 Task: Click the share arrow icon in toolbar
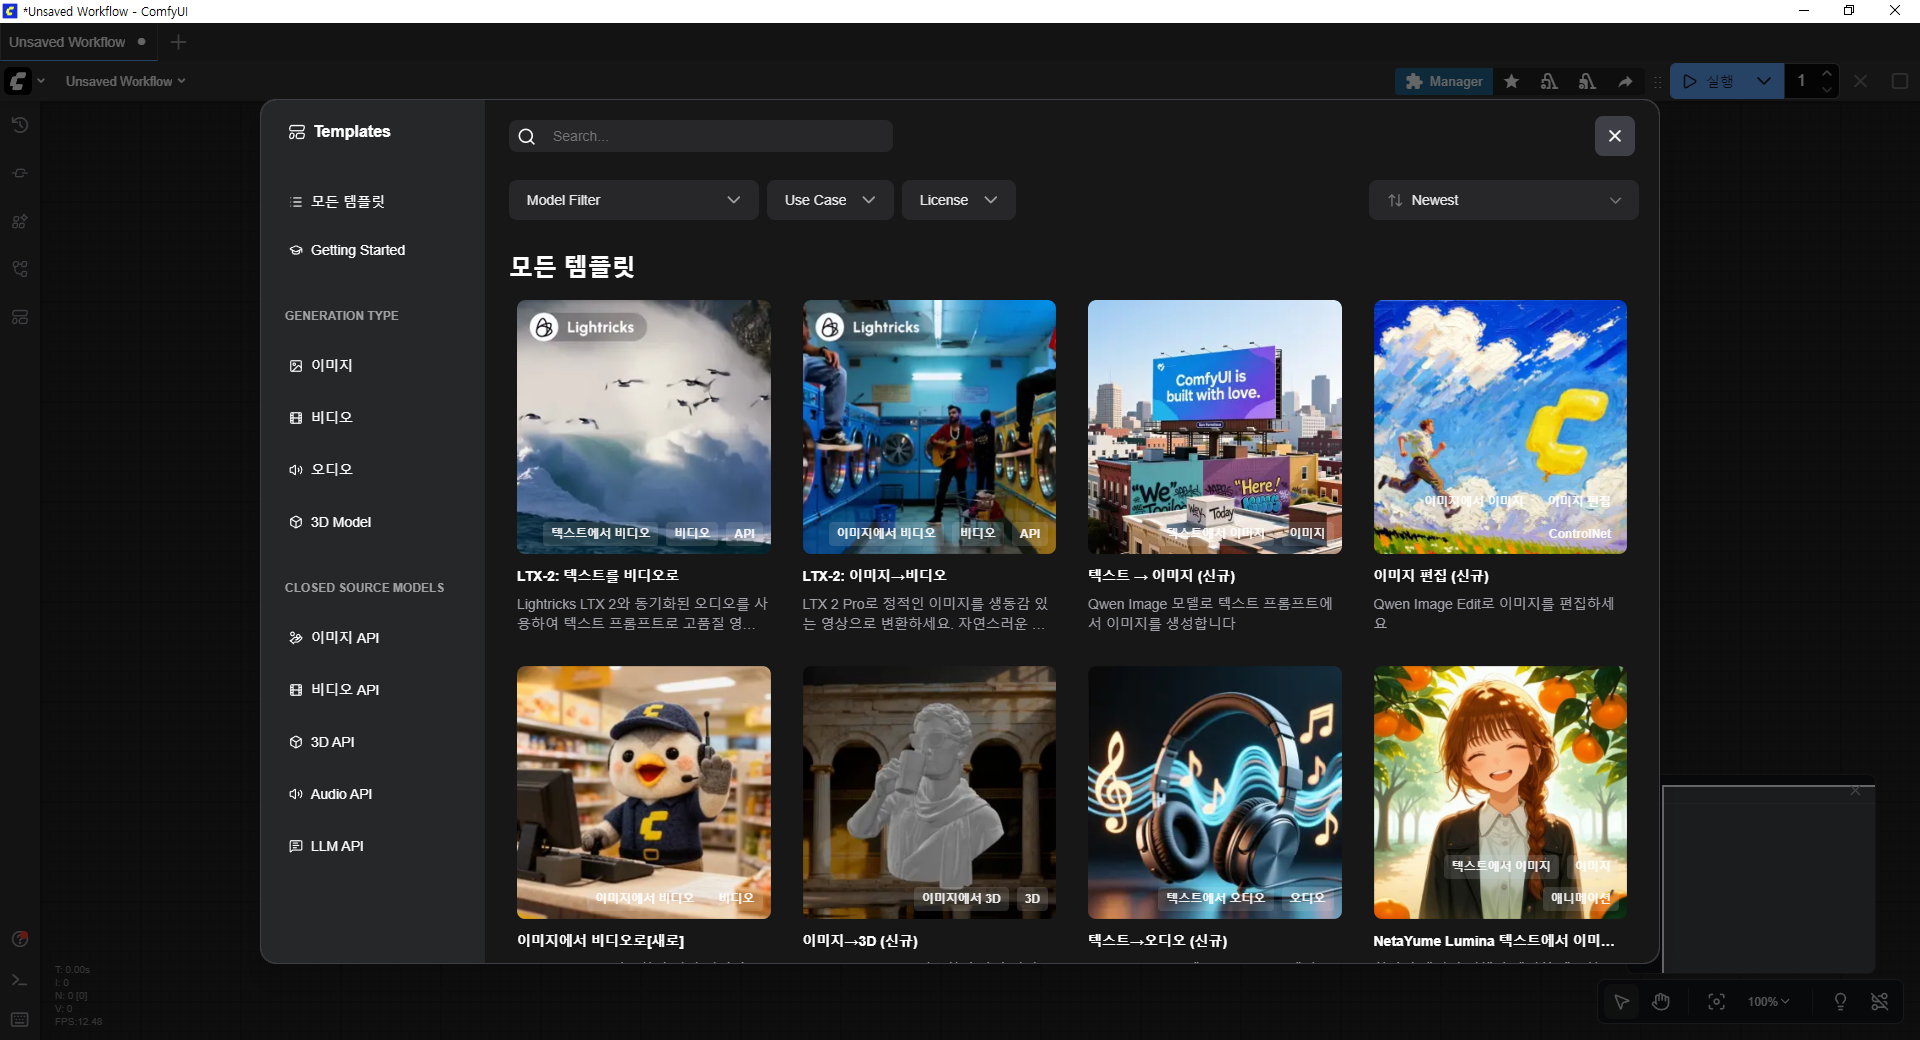(1625, 81)
